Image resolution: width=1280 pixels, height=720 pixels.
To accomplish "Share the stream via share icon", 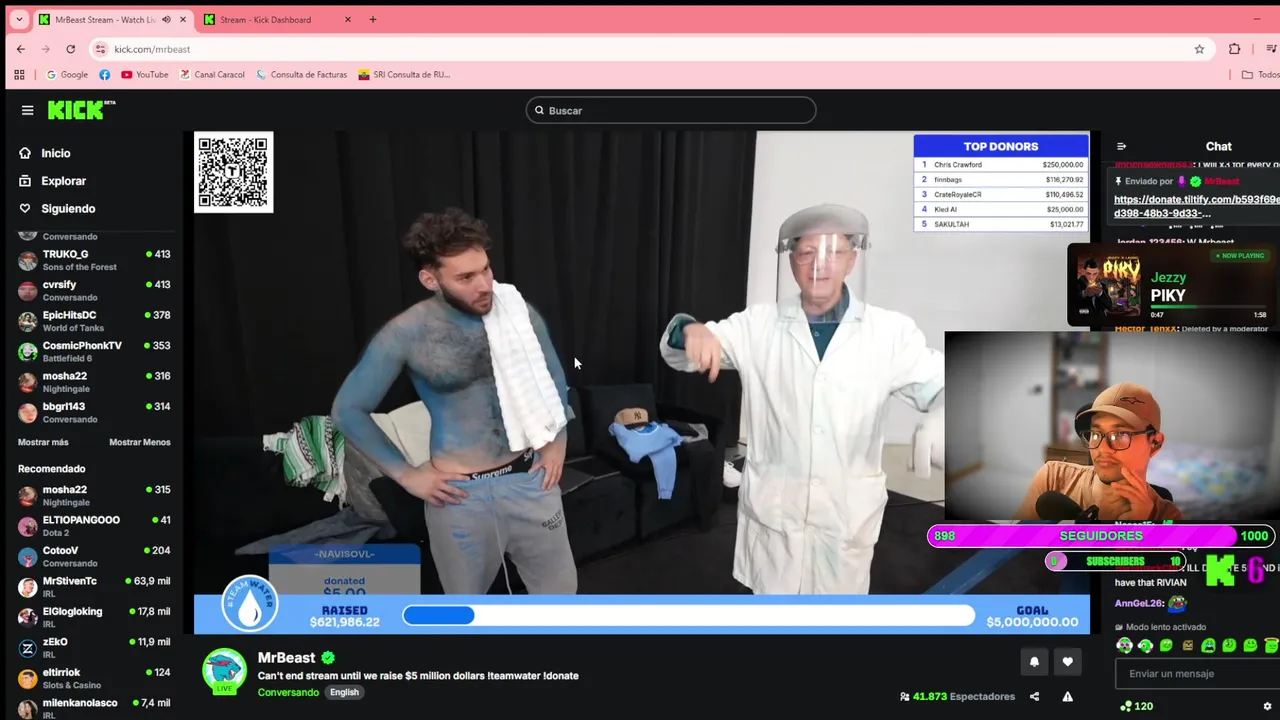I will coord(1034,697).
